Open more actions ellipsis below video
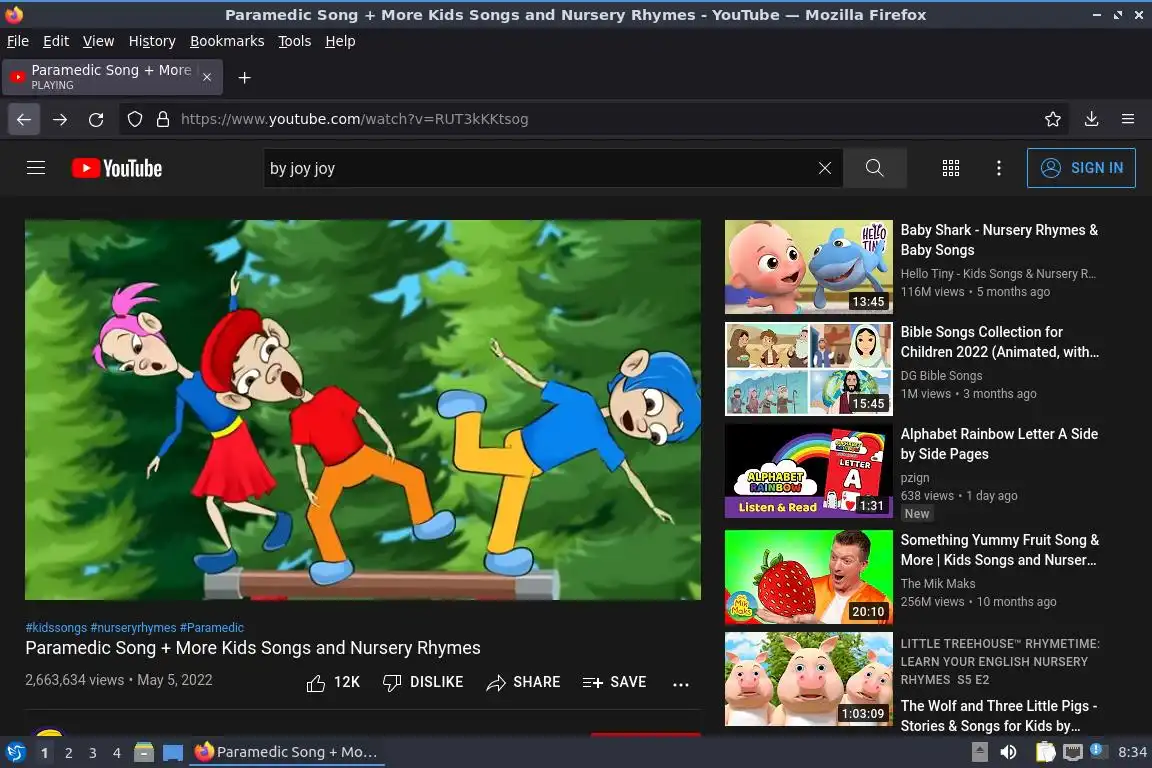1152x768 pixels. click(x=681, y=683)
